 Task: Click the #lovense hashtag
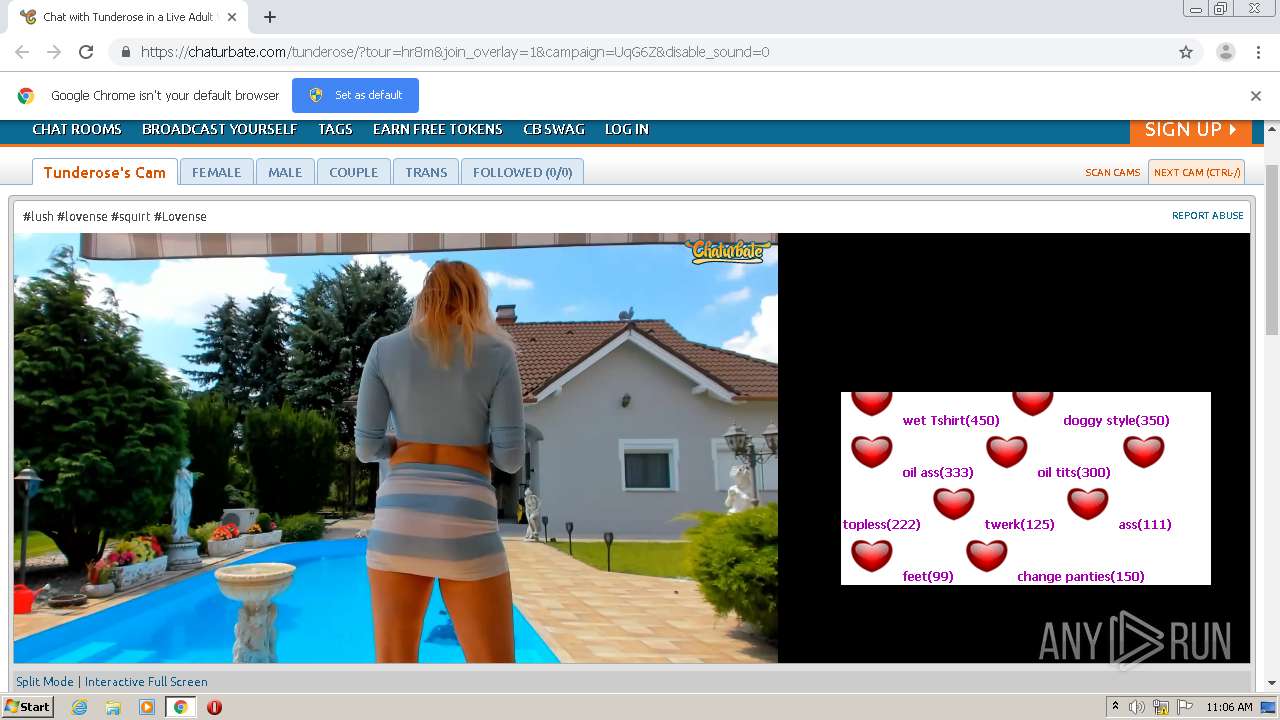tap(82, 216)
